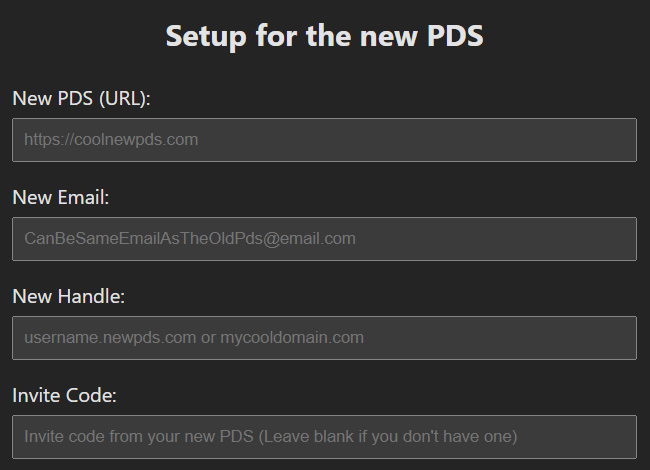Click into the Invite Code field
Viewport: 650px width, 470px height.
(324, 437)
